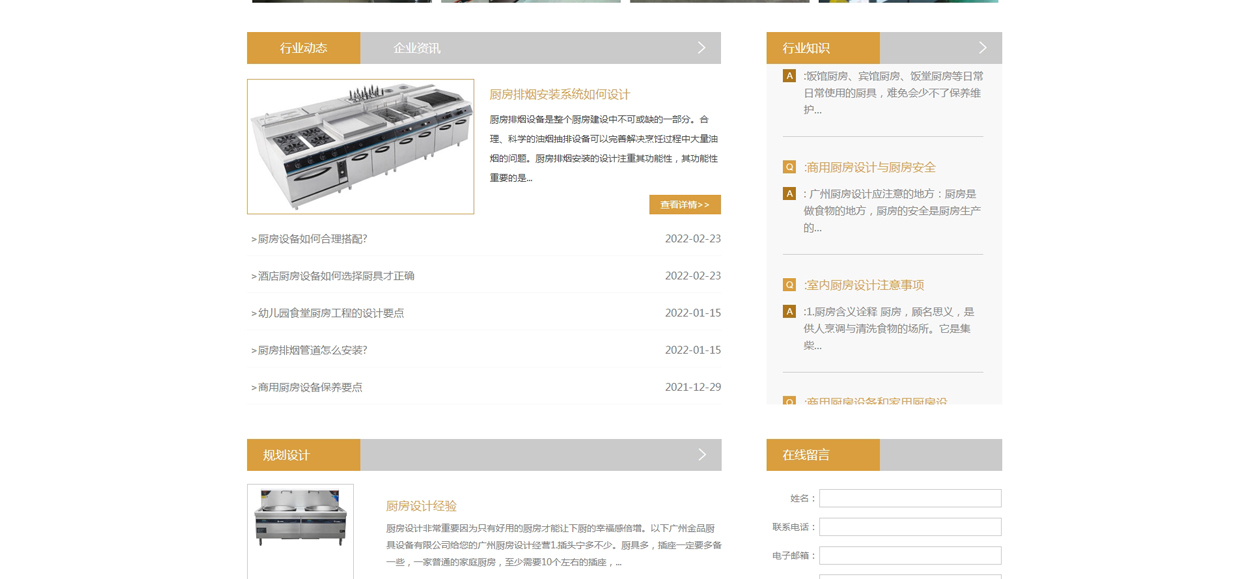This screenshot has width=1250, height=579.
Task: Open article 厨房排烟安装系统如何设计
Action: tap(560, 94)
